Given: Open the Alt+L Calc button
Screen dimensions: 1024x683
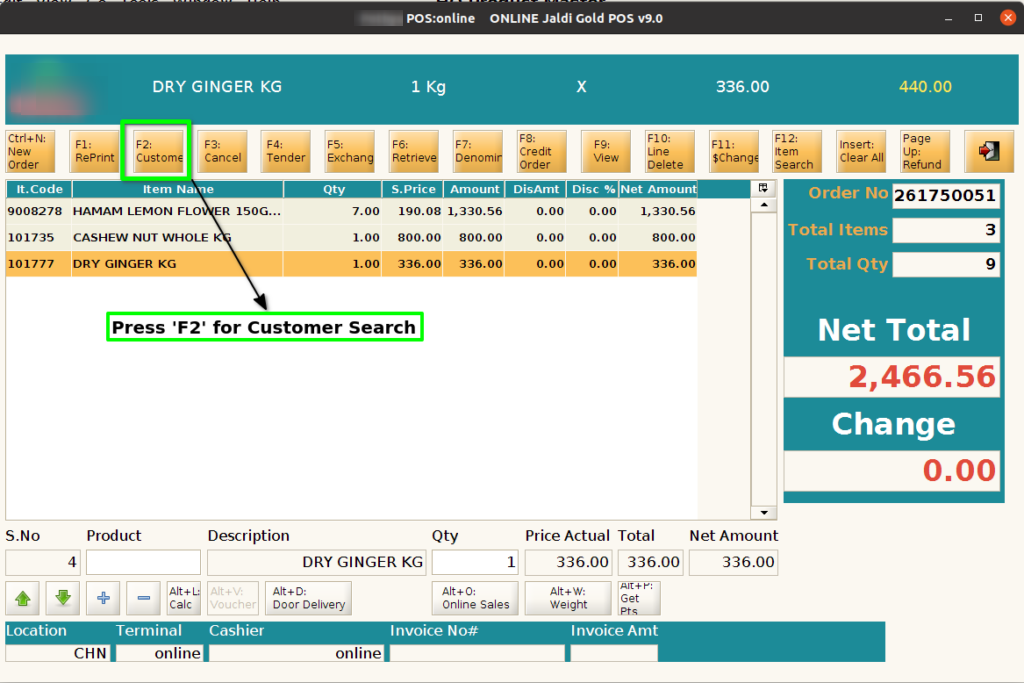Looking at the screenshot, I should (184, 598).
